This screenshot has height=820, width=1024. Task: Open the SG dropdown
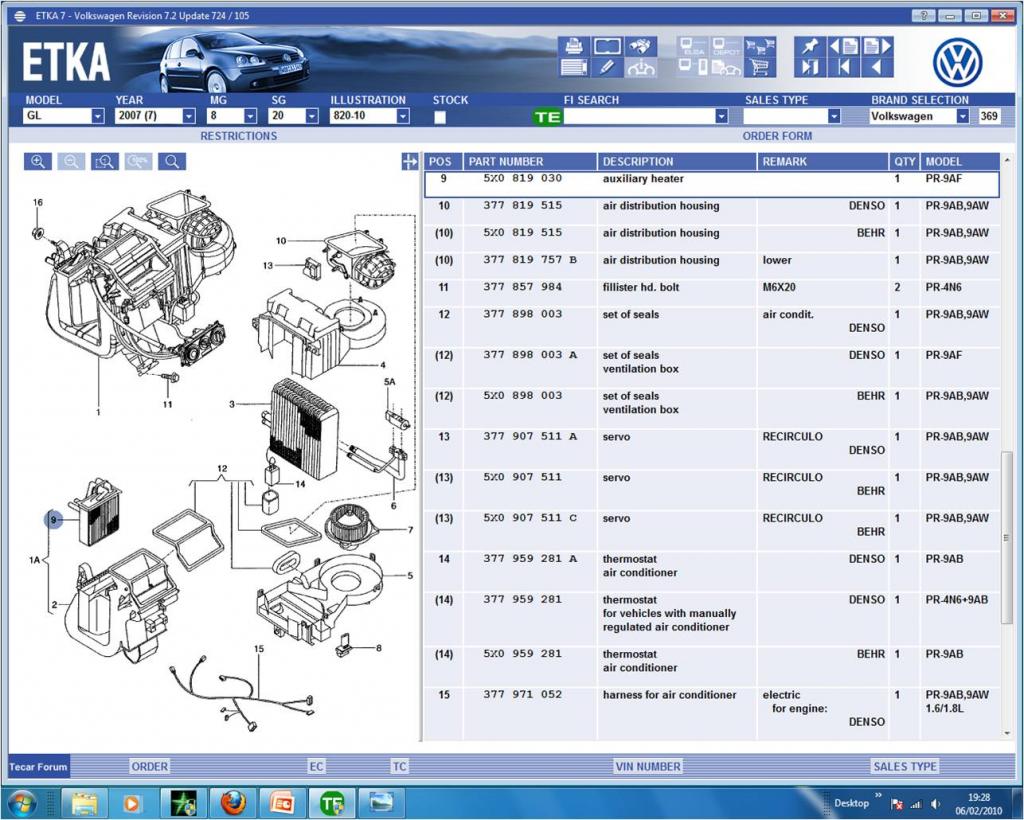click(312, 116)
